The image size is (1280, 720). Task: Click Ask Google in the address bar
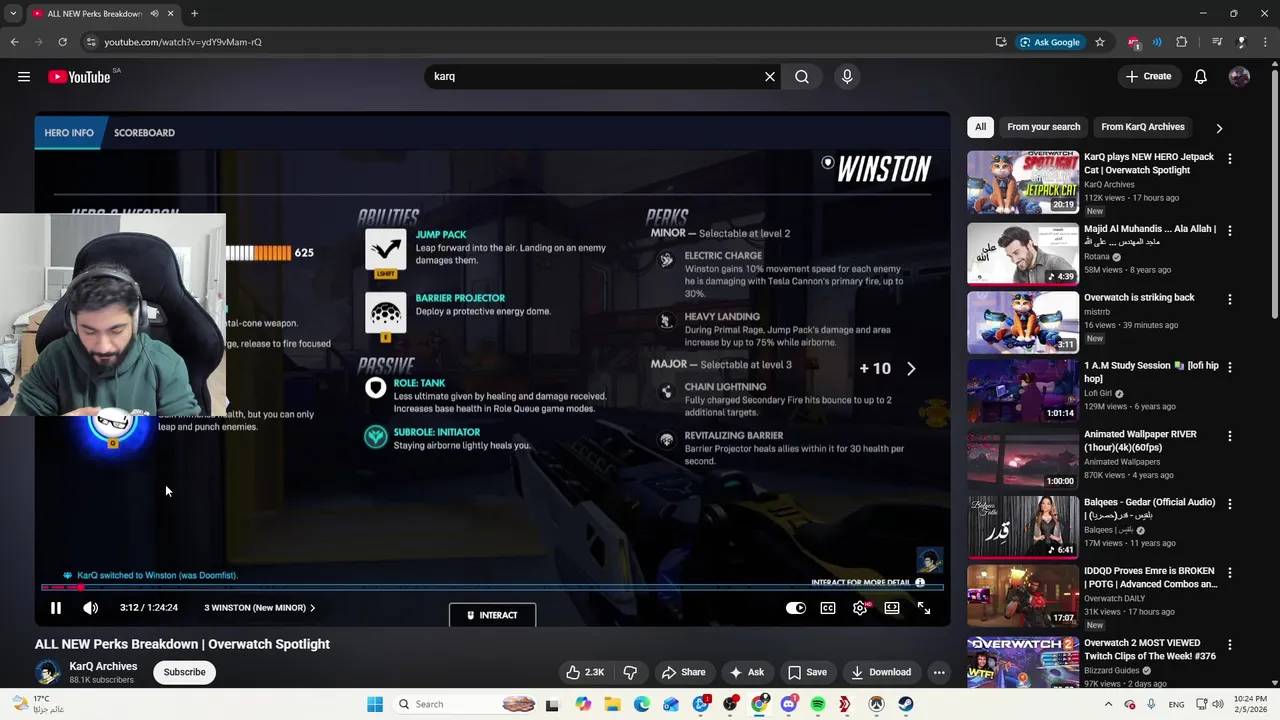1050,42
